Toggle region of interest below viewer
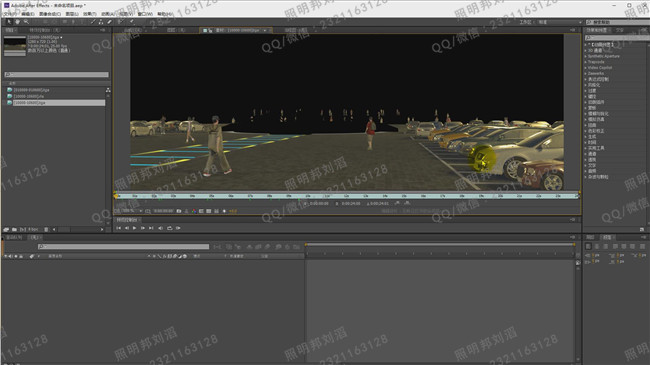The width and height of the screenshot is (650, 365). [201, 211]
